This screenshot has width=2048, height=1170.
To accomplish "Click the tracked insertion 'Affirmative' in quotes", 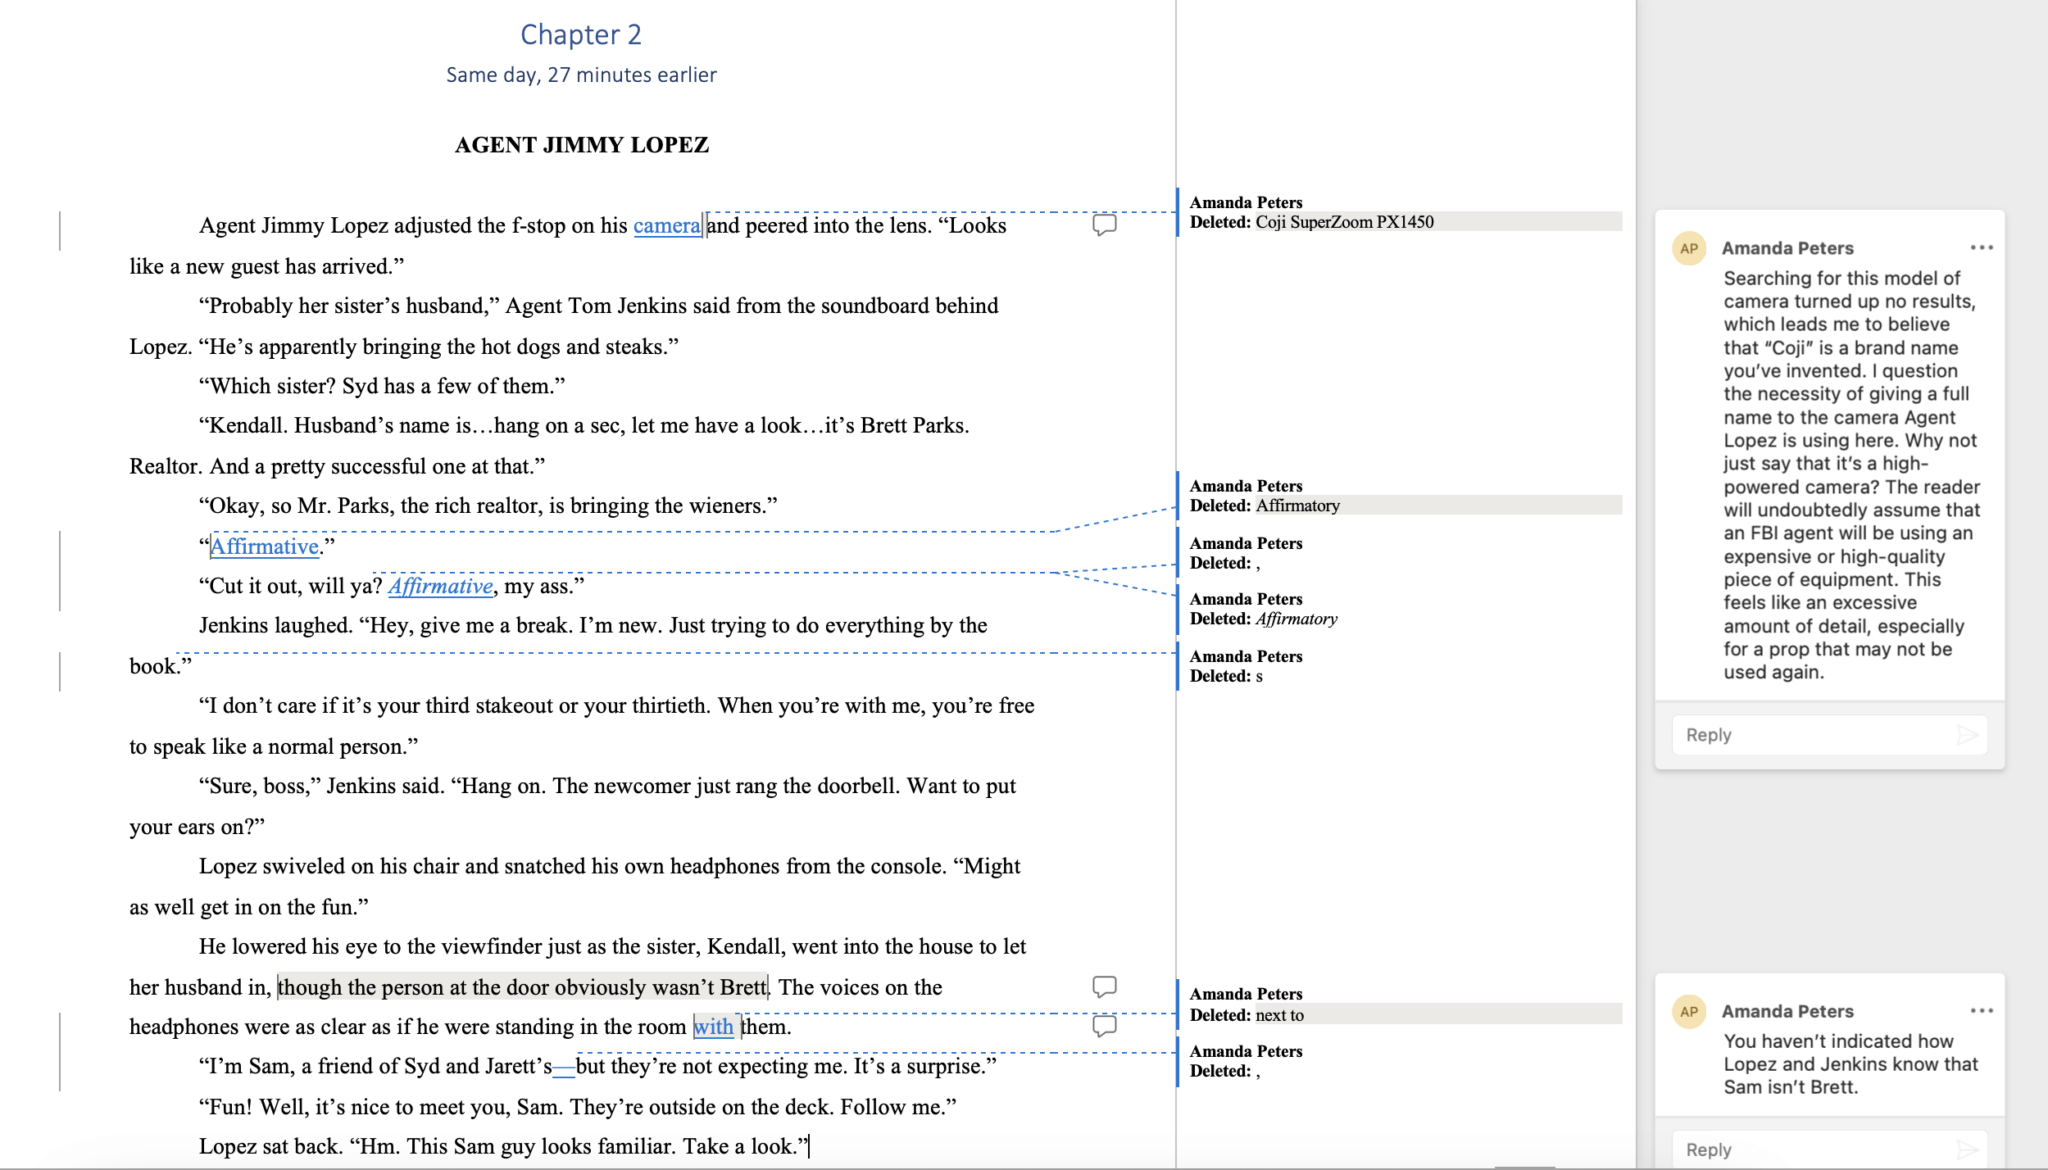I will pos(264,547).
